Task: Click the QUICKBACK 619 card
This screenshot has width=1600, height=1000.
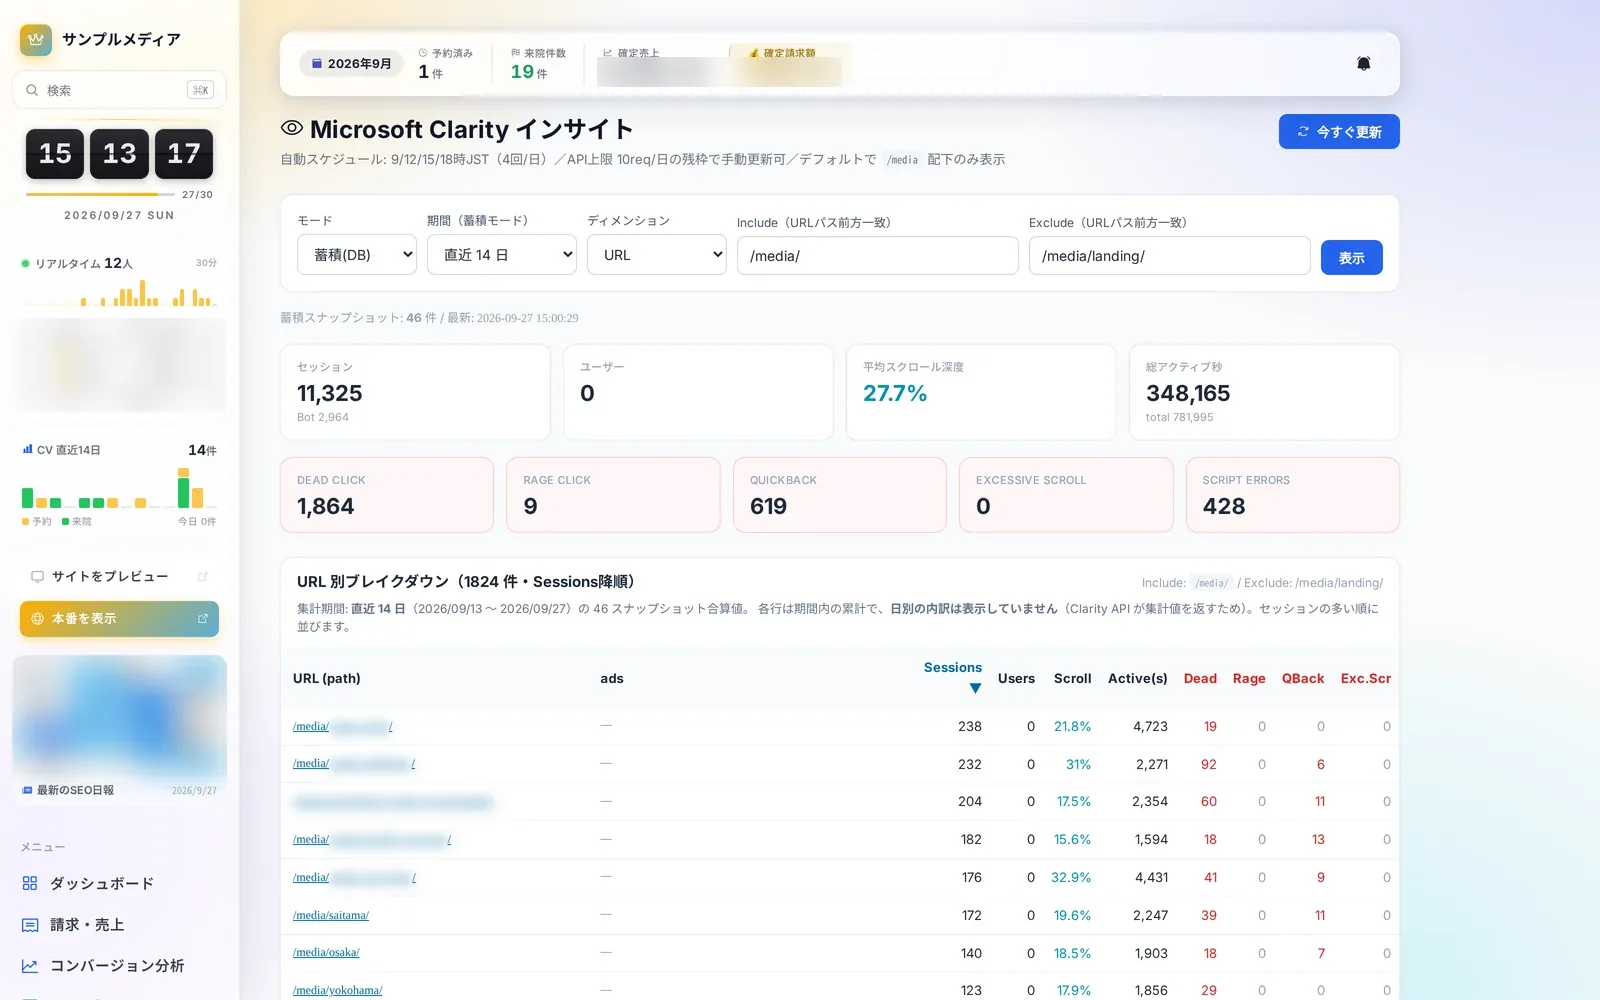Action: pyautogui.click(x=840, y=495)
